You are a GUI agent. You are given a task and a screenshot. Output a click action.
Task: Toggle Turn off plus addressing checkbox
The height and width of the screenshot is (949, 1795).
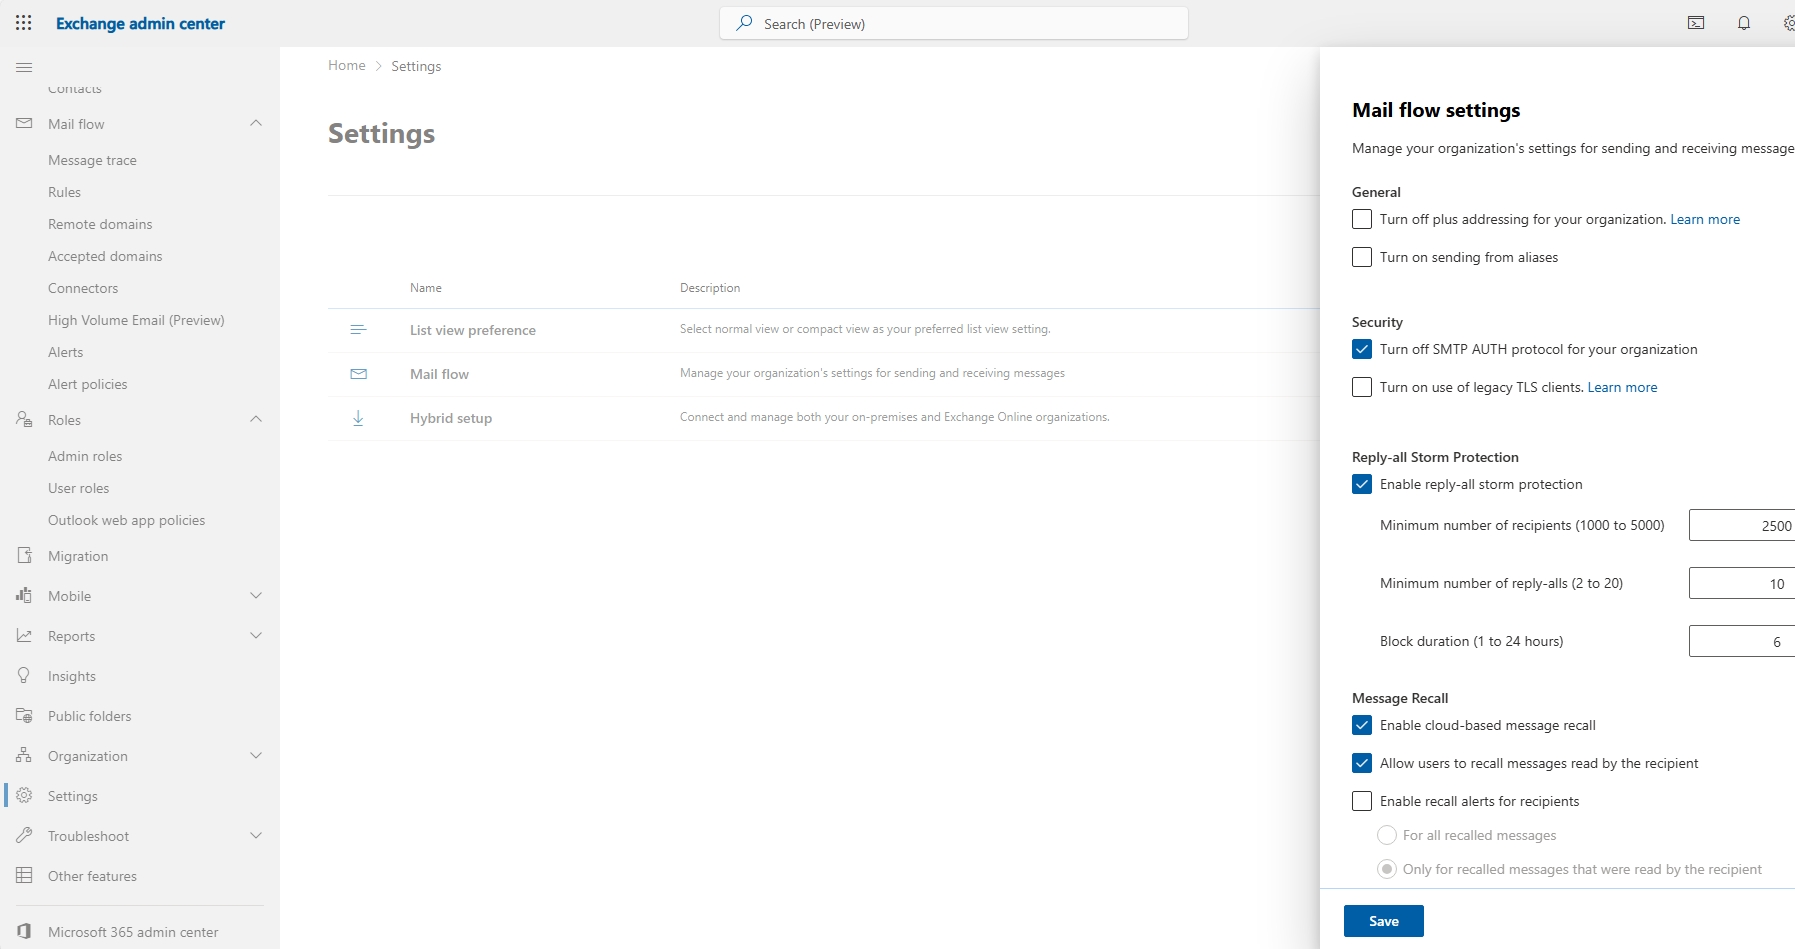tap(1362, 219)
